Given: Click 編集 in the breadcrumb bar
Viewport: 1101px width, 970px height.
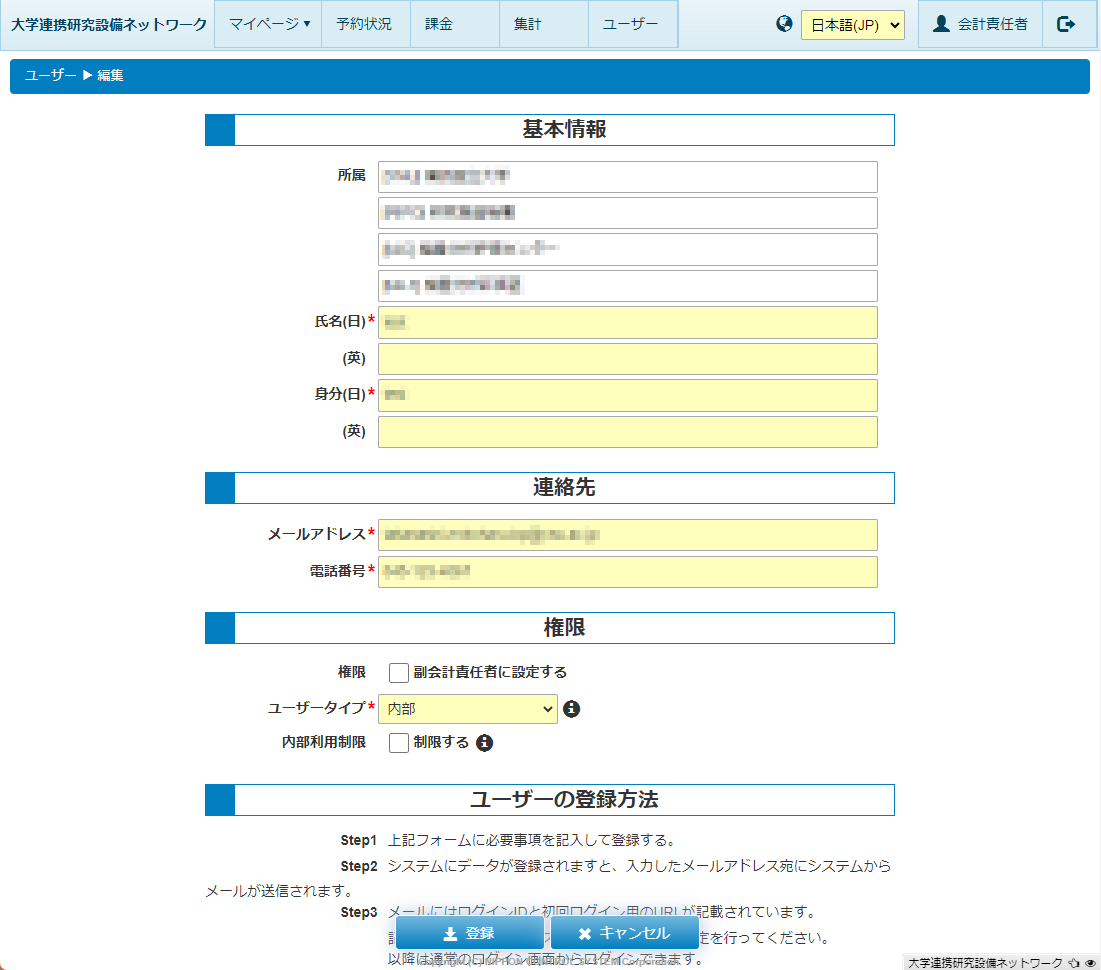Looking at the screenshot, I should click(110, 75).
